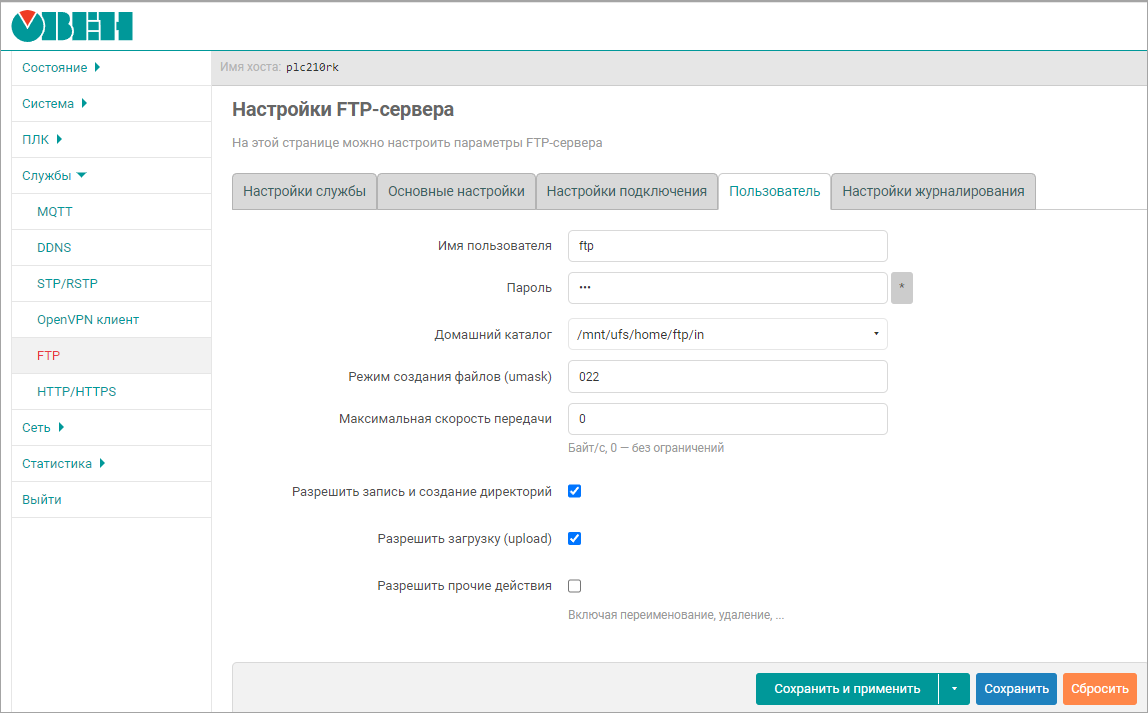Click Выйти to log out
Image resolution: width=1148 pixels, height=713 pixels.
(x=42, y=500)
